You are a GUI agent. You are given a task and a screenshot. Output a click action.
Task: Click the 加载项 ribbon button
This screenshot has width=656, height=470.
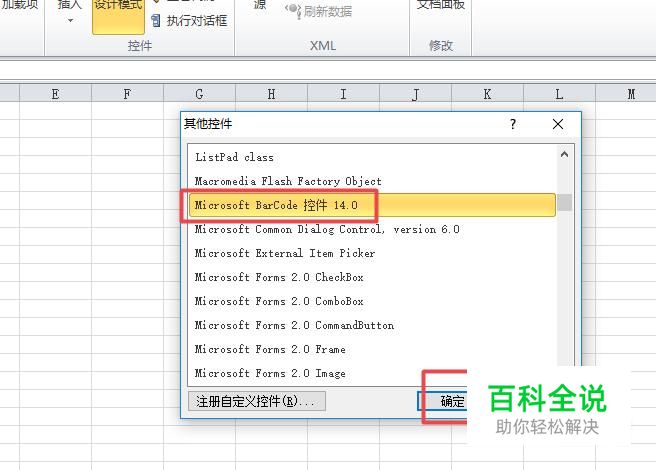(x=19, y=5)
